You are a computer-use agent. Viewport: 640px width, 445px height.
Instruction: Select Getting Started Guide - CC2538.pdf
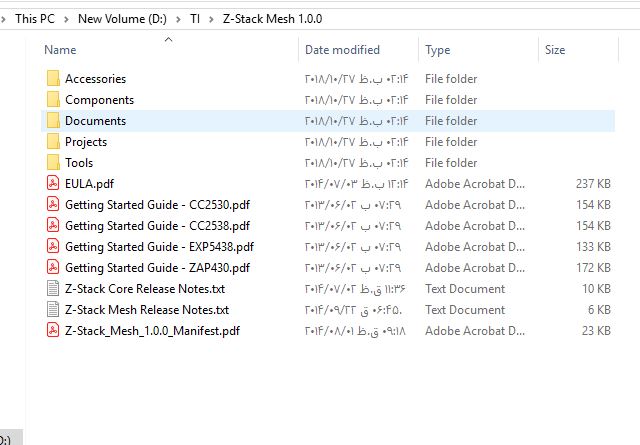pyautogui.click(x=158, y=226)
